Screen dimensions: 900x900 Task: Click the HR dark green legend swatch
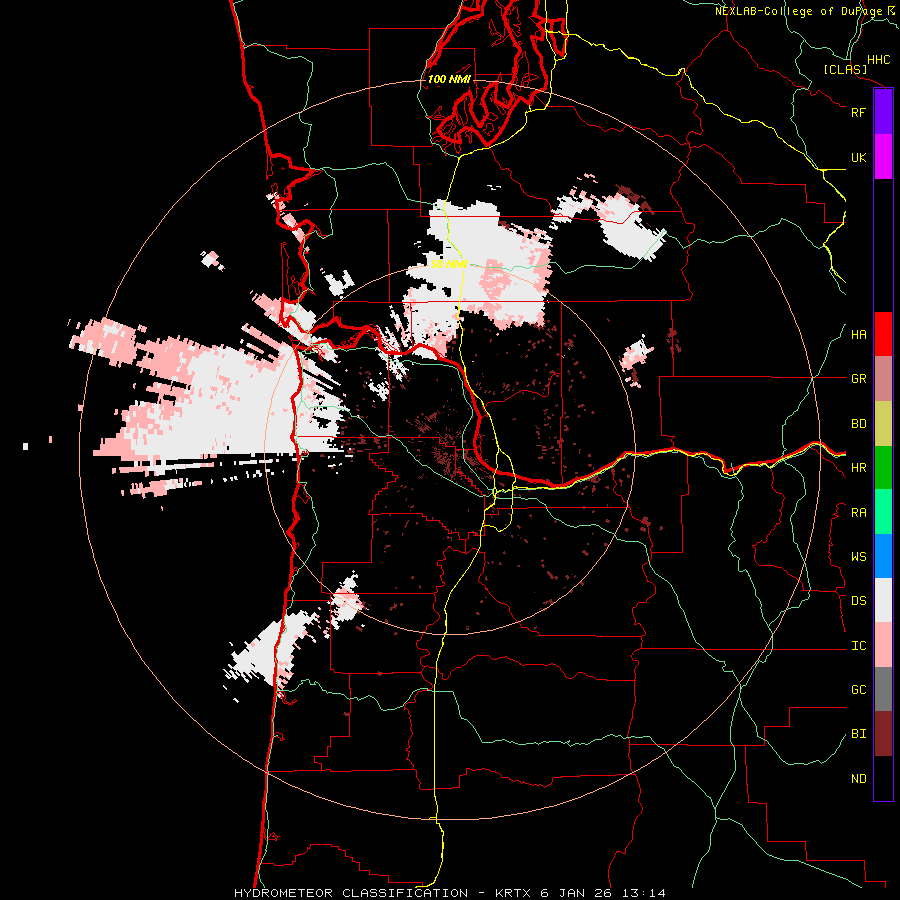(883, 468)
